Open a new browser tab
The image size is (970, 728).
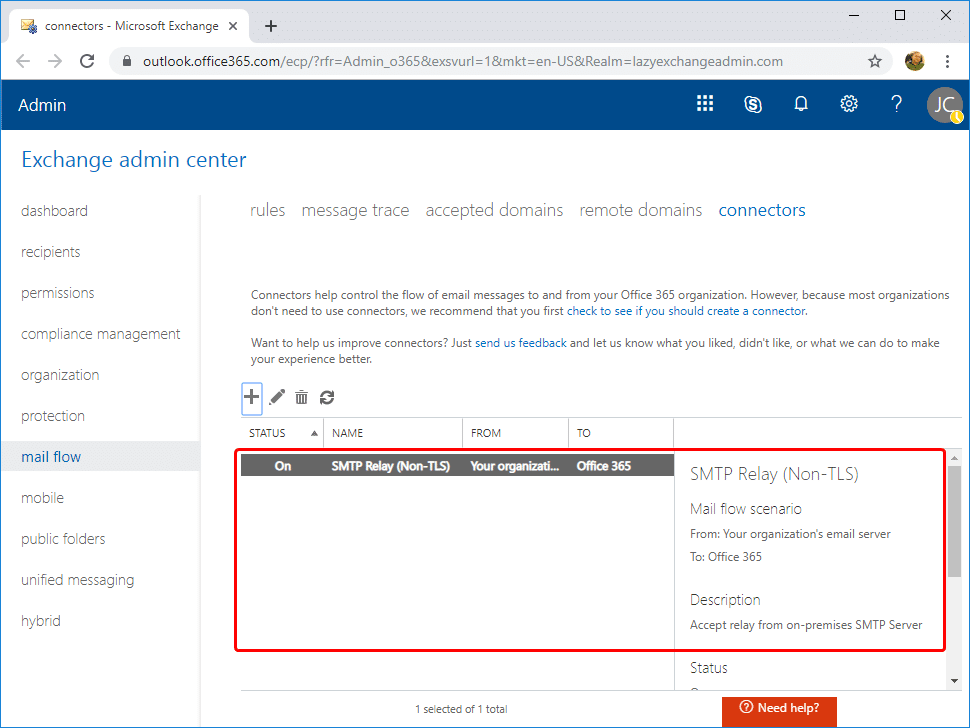pyautogui.click(x=271, y=26)
